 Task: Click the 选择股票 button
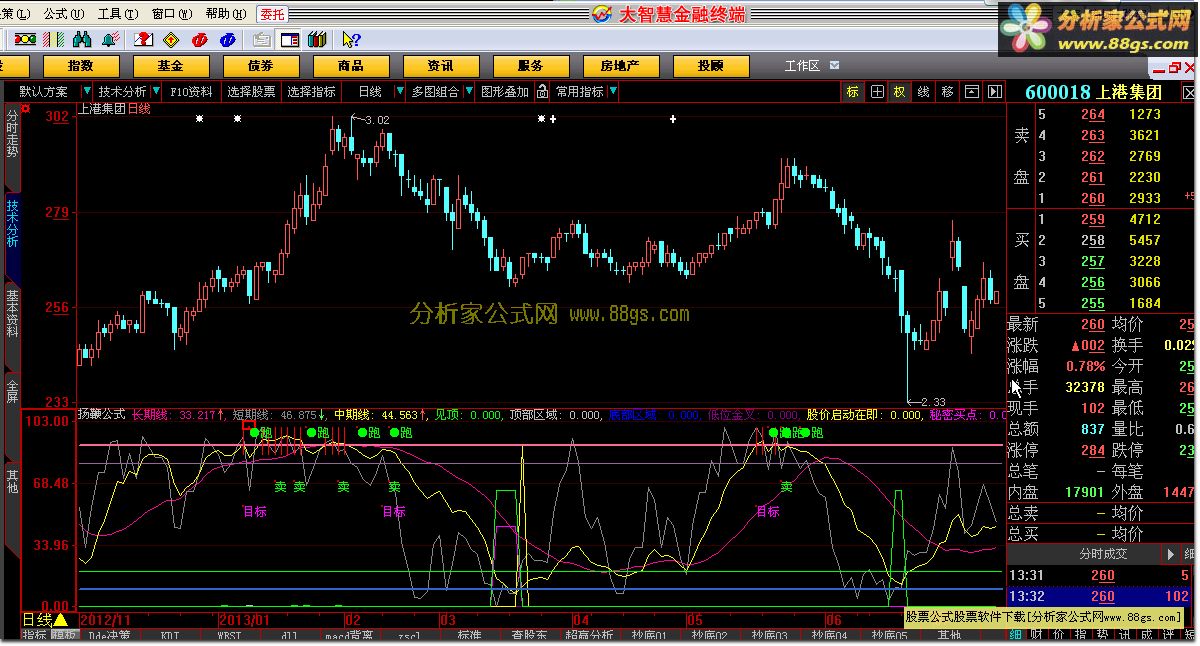[251, 91]
